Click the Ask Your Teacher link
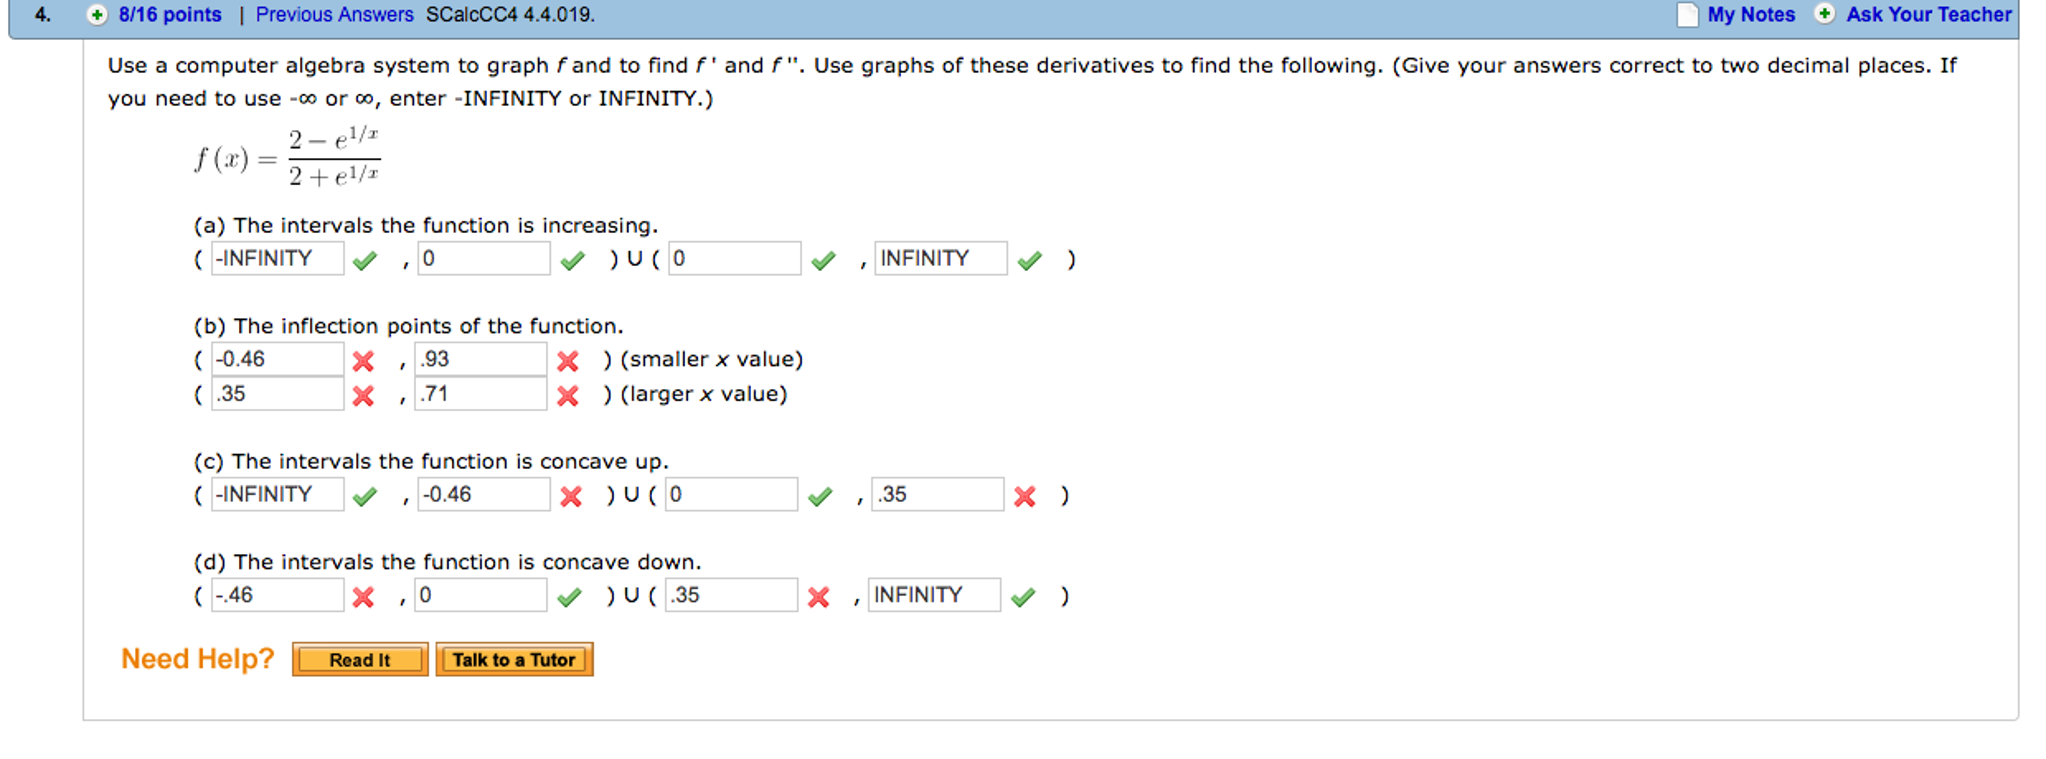The width and height of the screenshot is (2046, 759). (1929, 15)
